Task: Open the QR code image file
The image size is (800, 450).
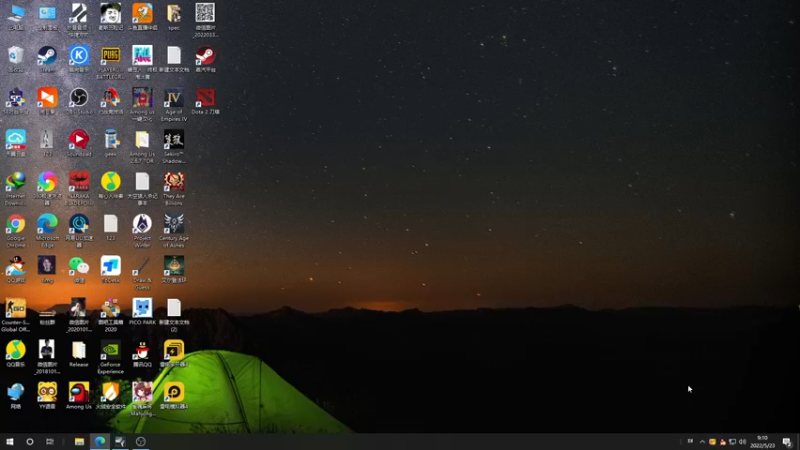Action: coord(205,14)
